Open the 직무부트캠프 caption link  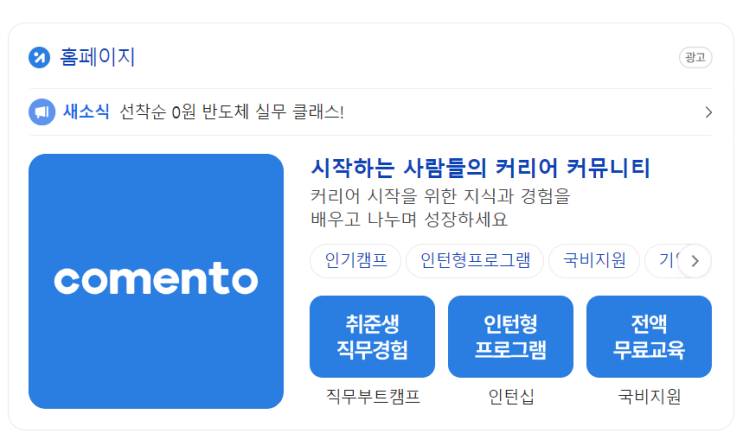pyautogui.click(x=373, y=396)
